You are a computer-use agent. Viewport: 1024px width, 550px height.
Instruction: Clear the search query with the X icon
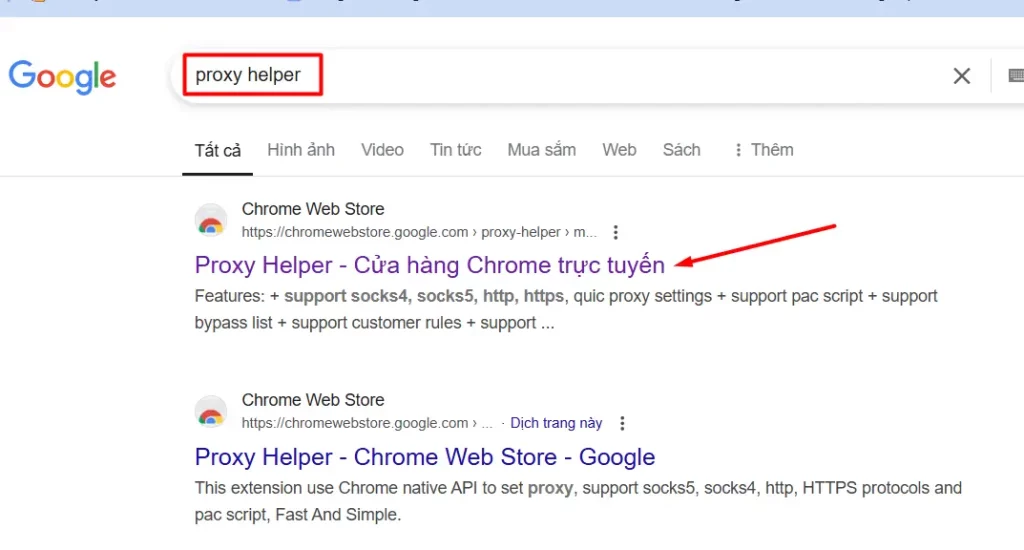[961, 76]
